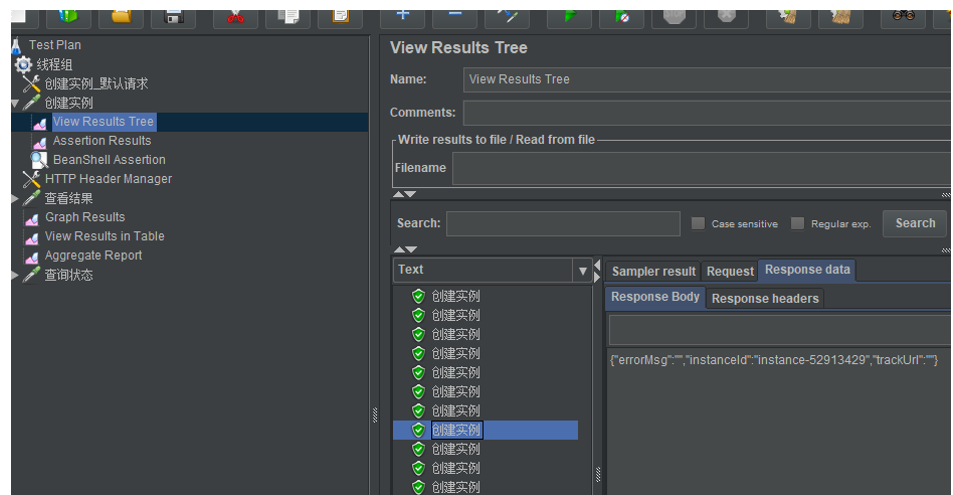Click the Filename input field
Viewport: 953px width, 495px height.
point(701,168)
